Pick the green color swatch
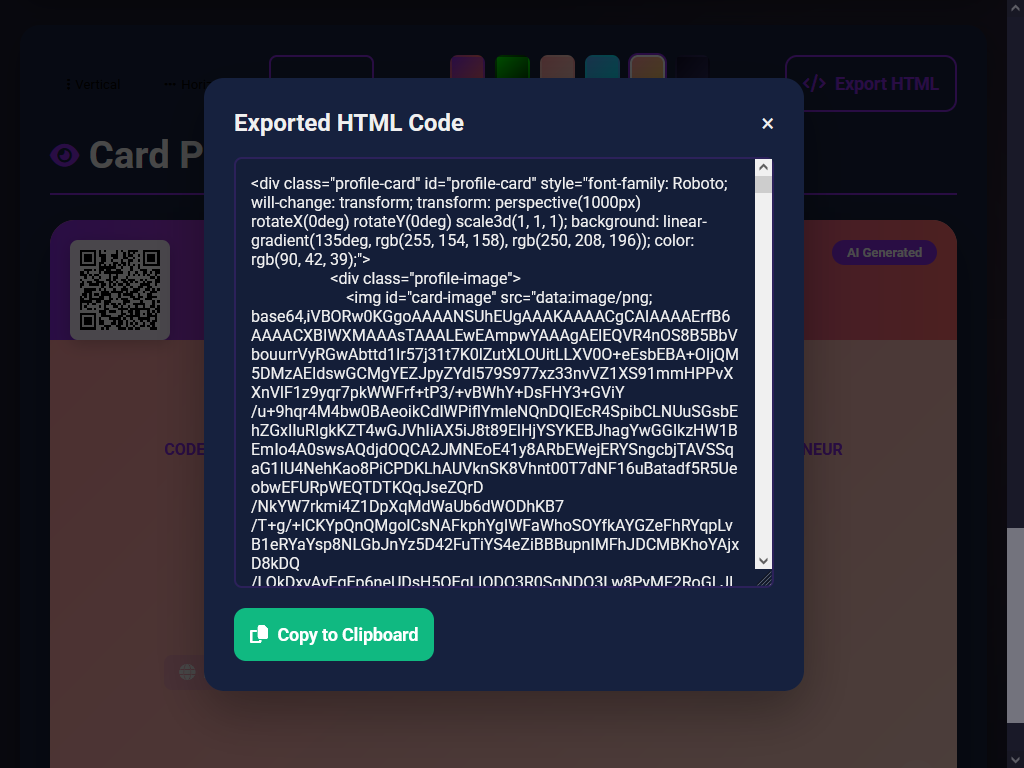 click(x=513, y=68)
